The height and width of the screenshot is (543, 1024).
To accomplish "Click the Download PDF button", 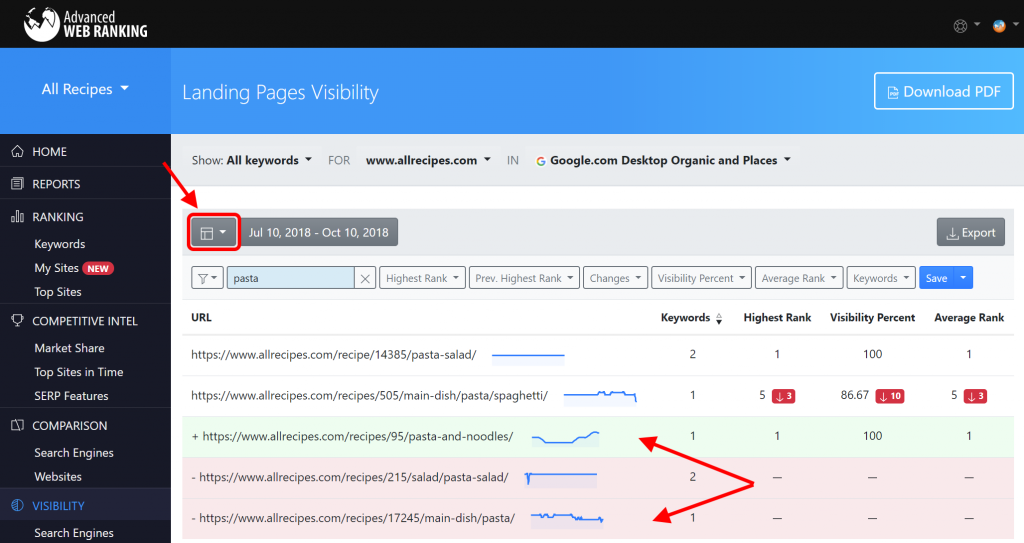I will pyautogui.click(x=944, y=91).
